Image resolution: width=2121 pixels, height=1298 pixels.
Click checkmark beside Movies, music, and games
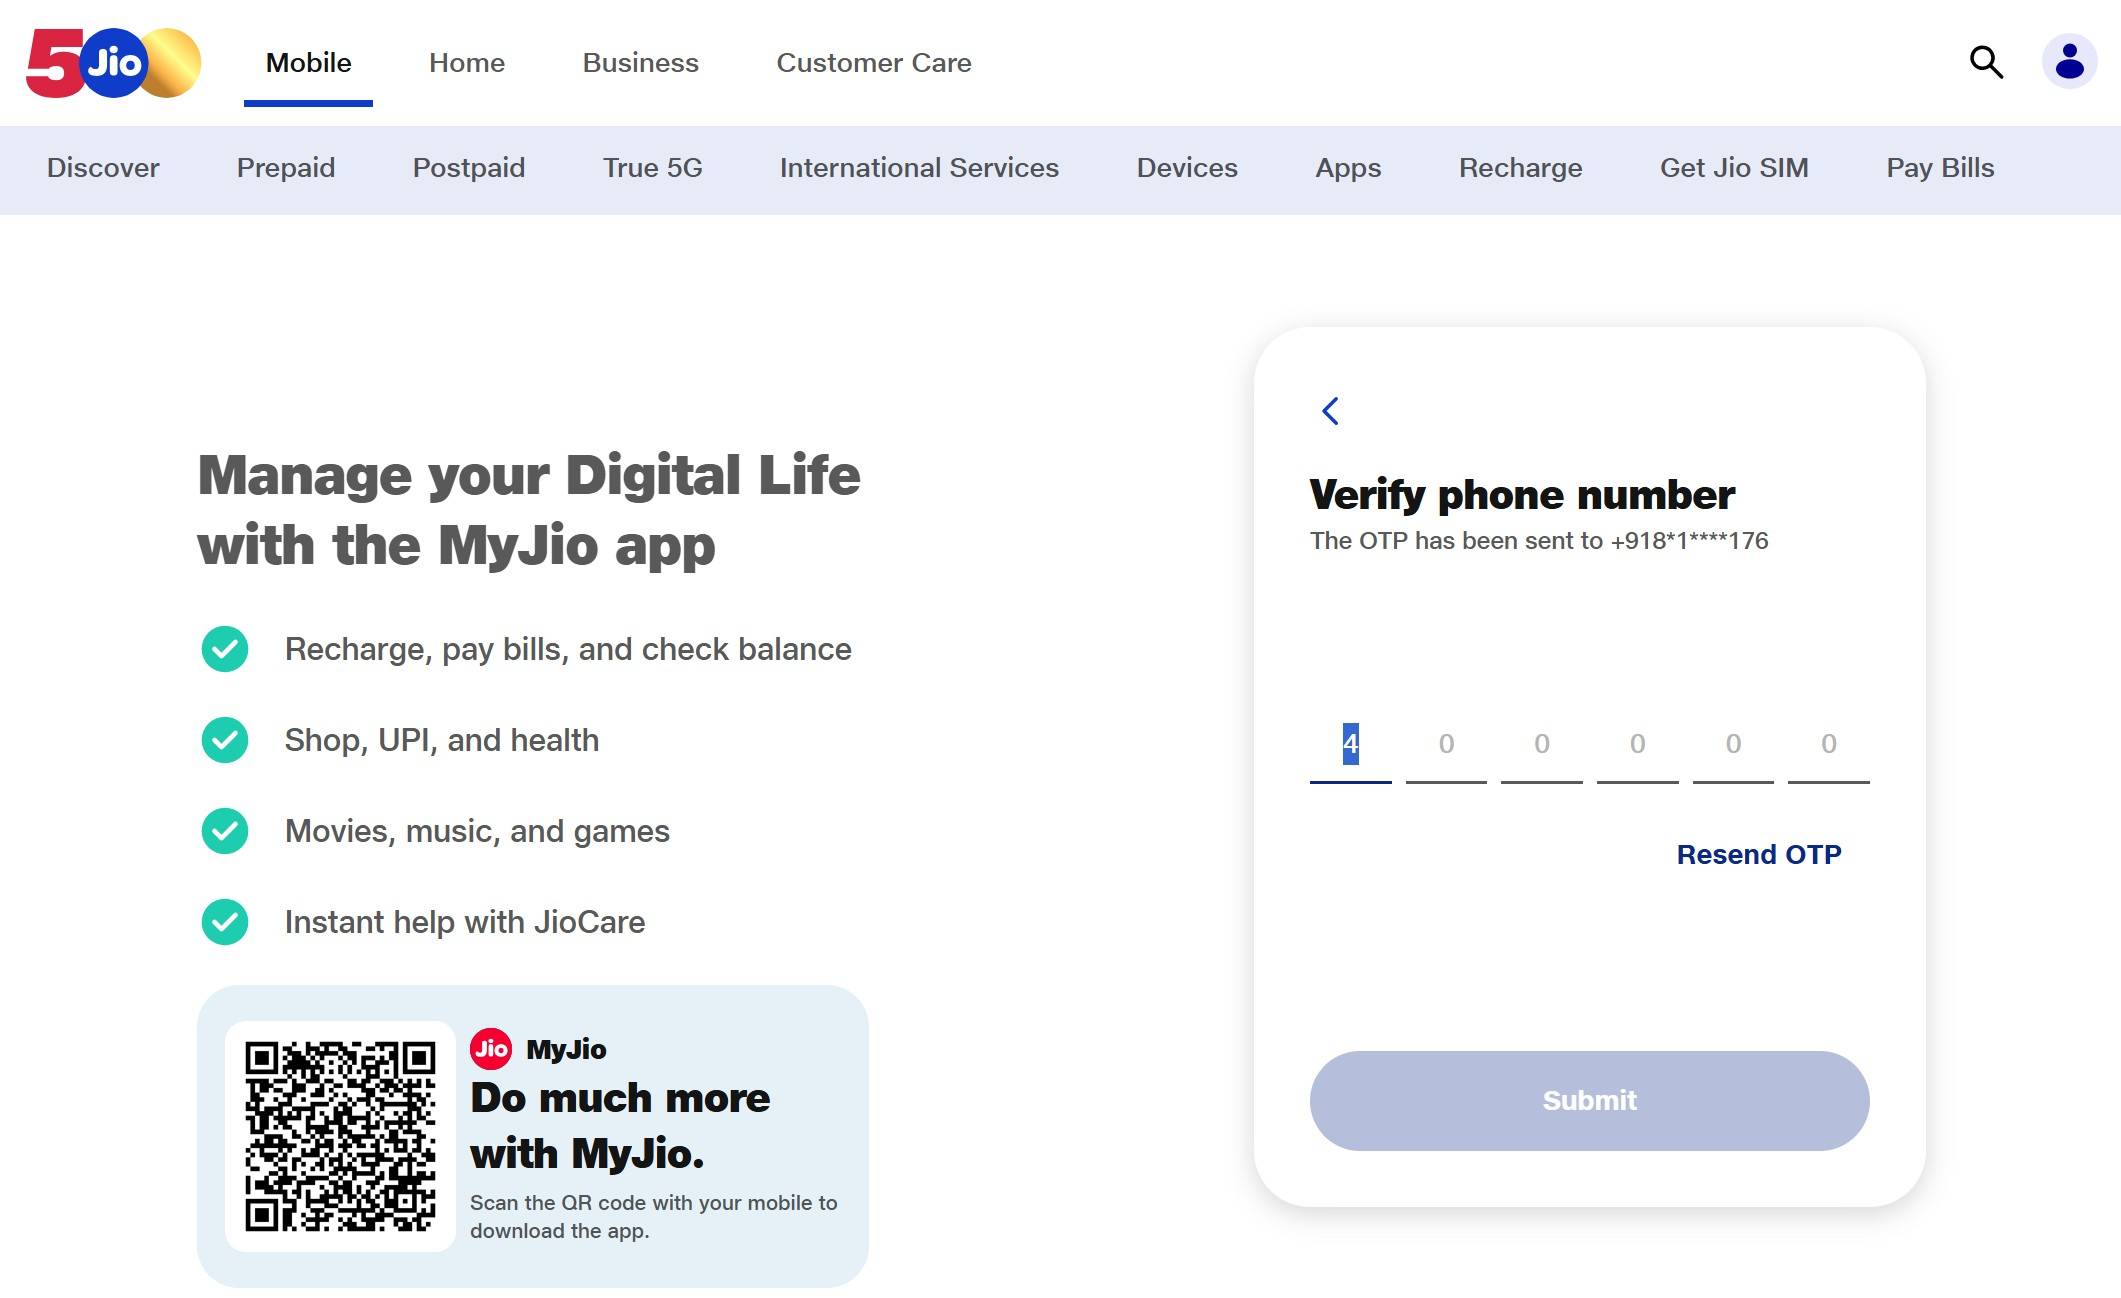pyautogui.click(x=225, y=831)
